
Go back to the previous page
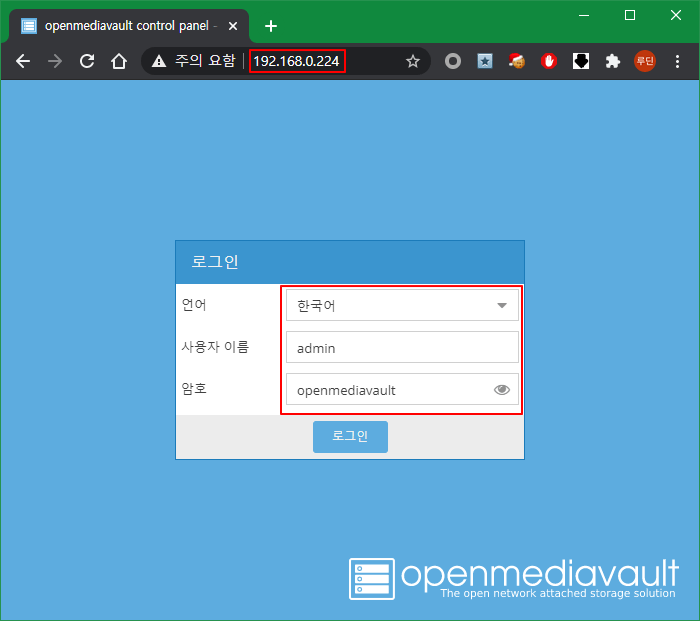pos(23,61)
